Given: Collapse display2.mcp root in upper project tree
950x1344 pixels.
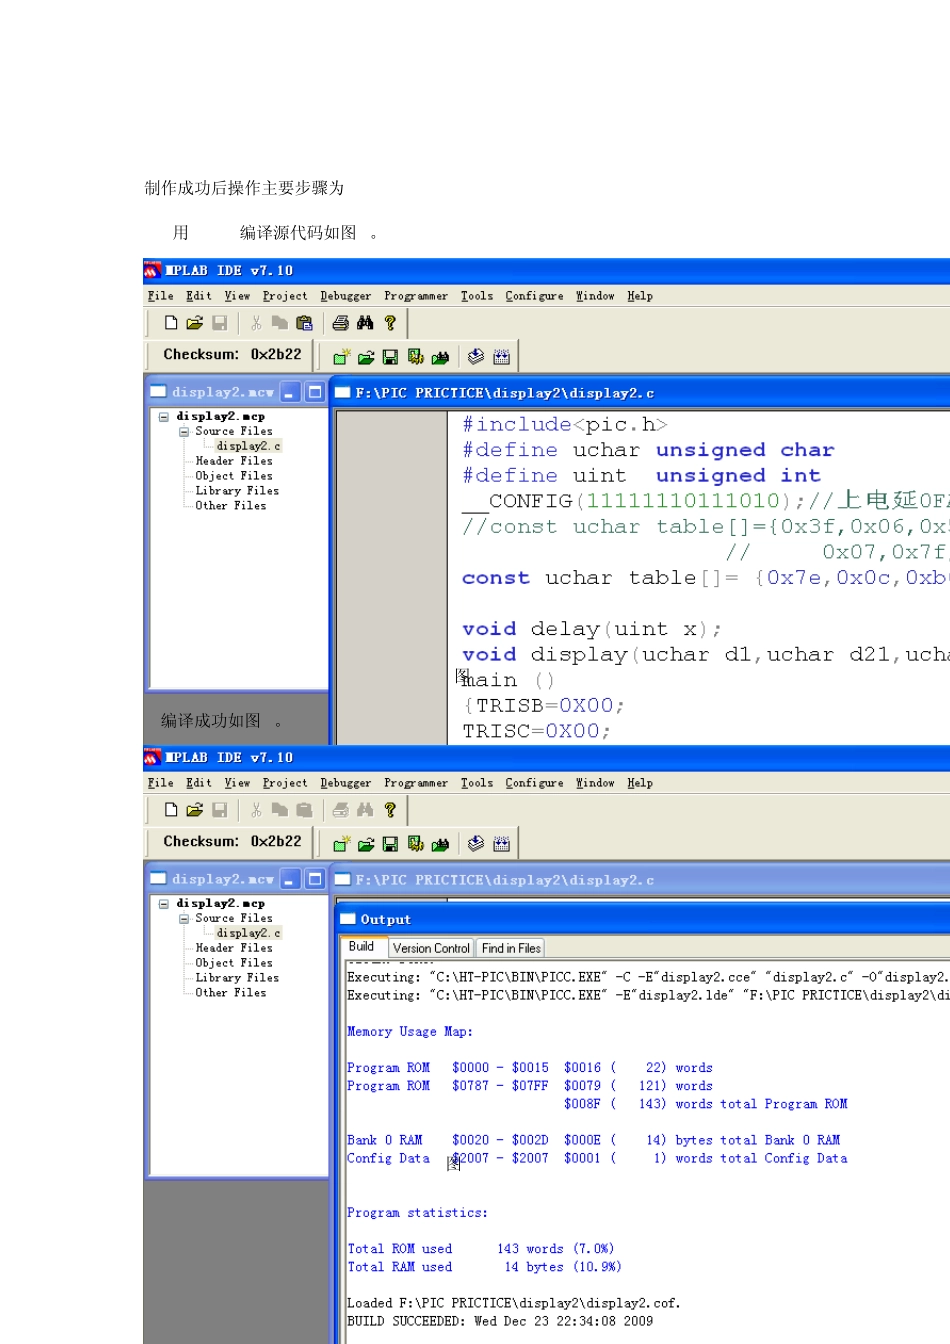Looking at the screenshot, I should click(164, 417).
